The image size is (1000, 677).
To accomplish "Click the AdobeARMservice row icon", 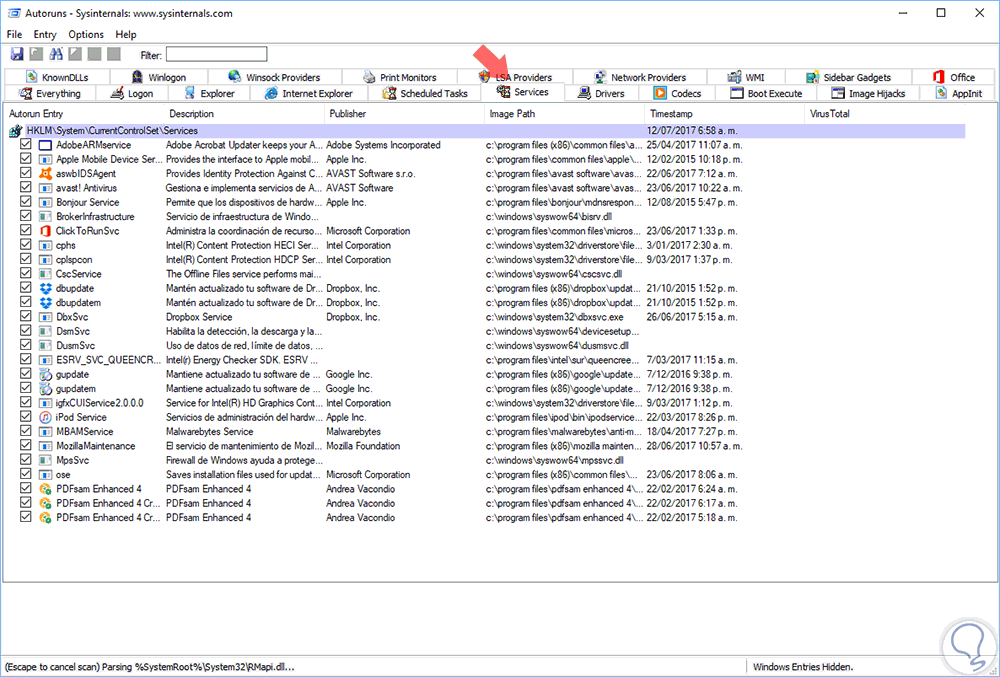I will [x=45, y=145].
